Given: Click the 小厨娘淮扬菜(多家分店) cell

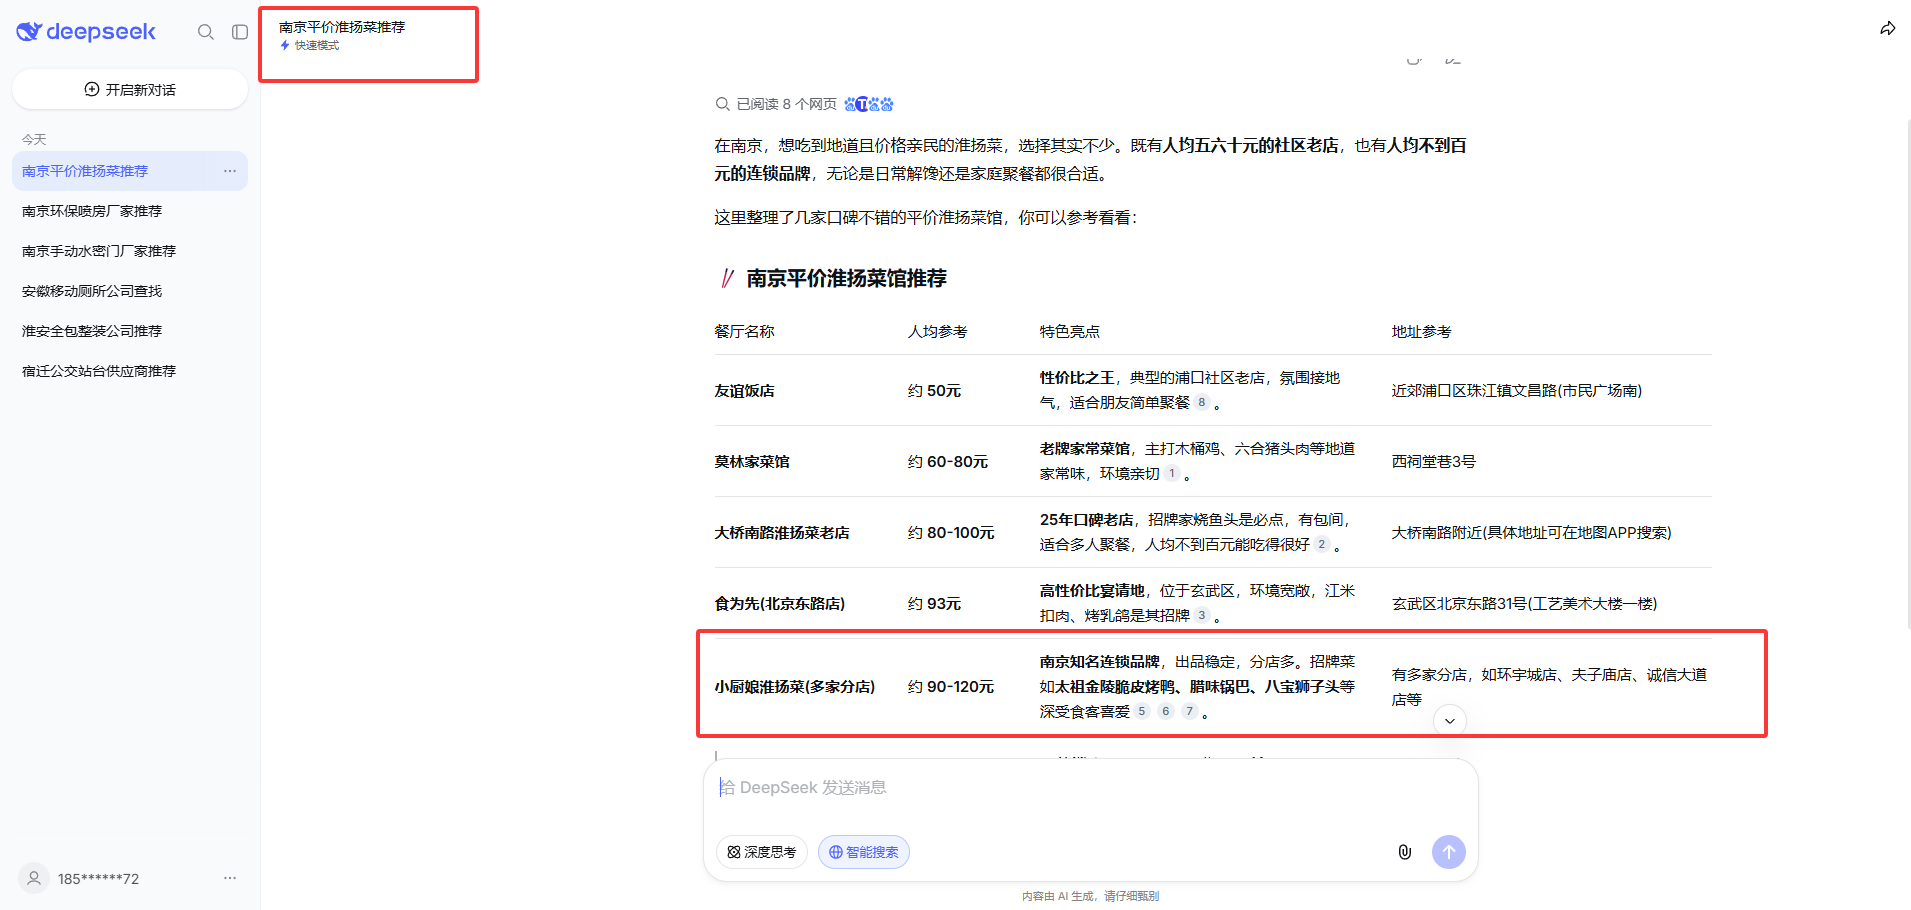Looking at the screenshot, I should click(x=794, y=686).
